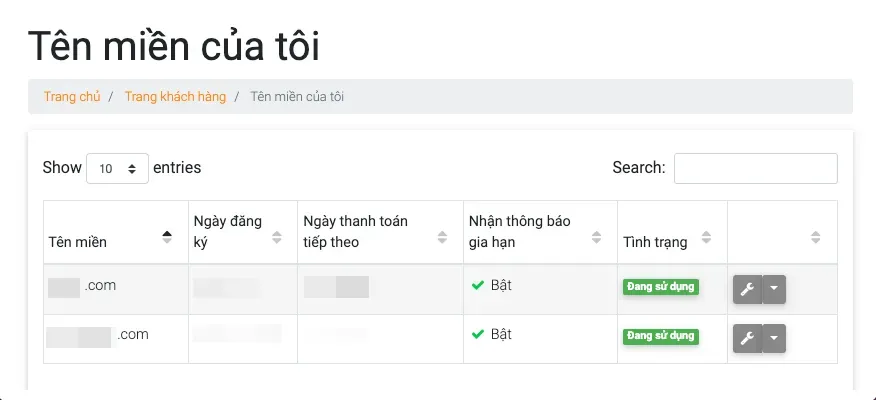Open the wrench manage icon in second .com row
Viewport: 876px width, 400px height.
(747, 339)
